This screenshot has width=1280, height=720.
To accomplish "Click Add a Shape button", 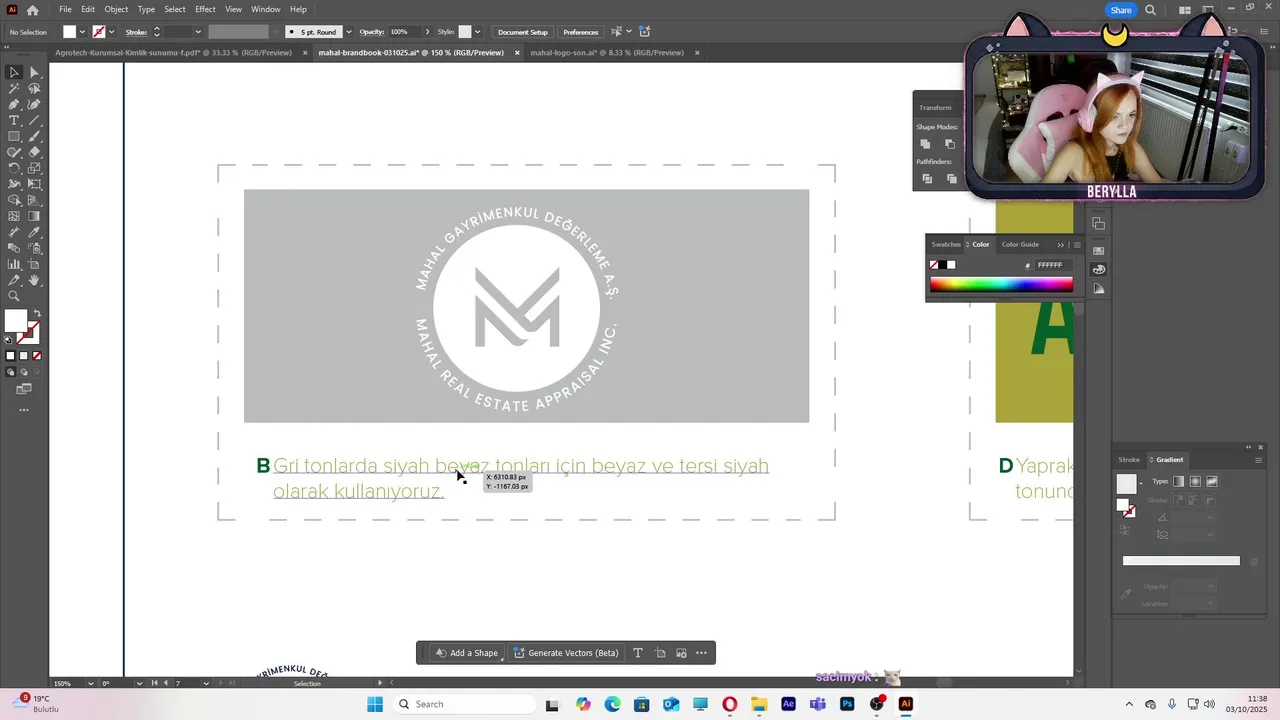I will click(466, 653).
